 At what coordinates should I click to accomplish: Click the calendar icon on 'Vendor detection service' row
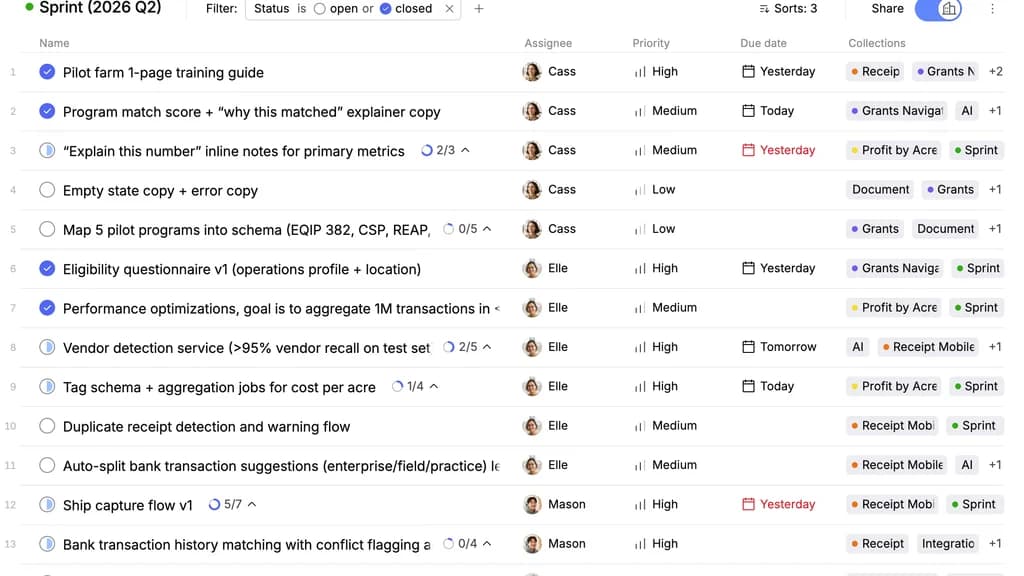click(748, 347)
